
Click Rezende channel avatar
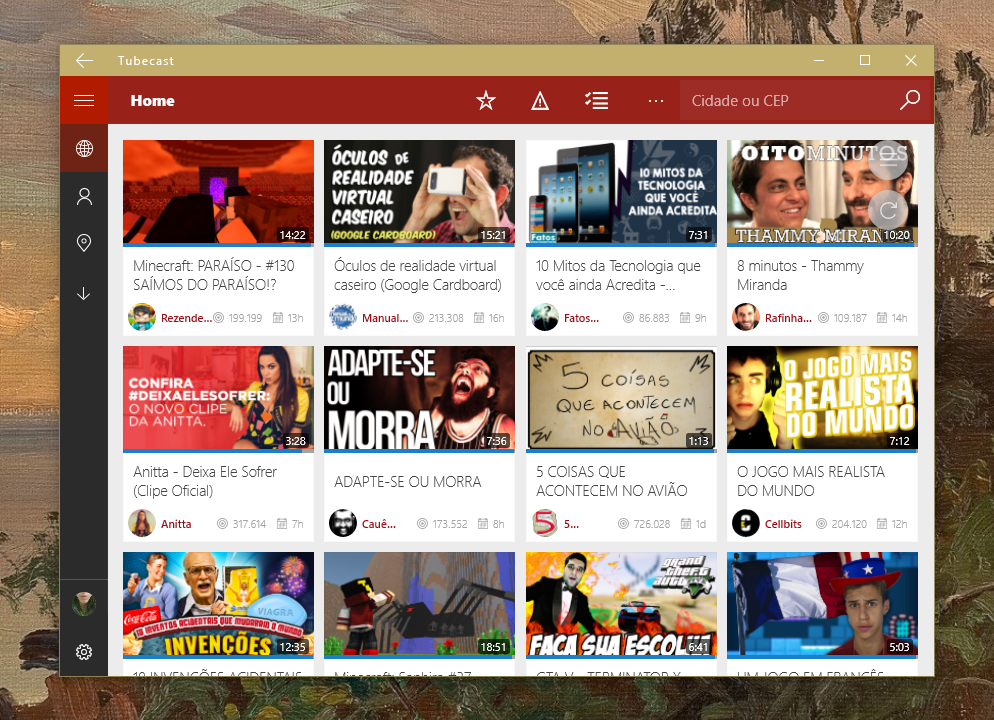142,317
